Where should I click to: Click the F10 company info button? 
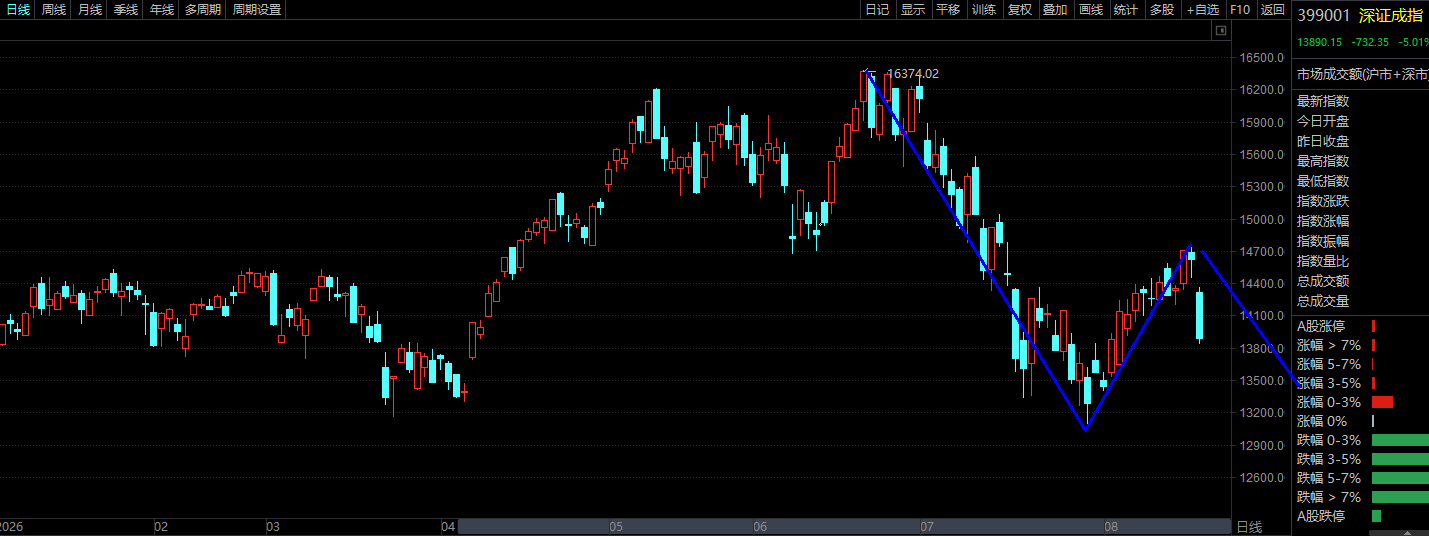1240,10
